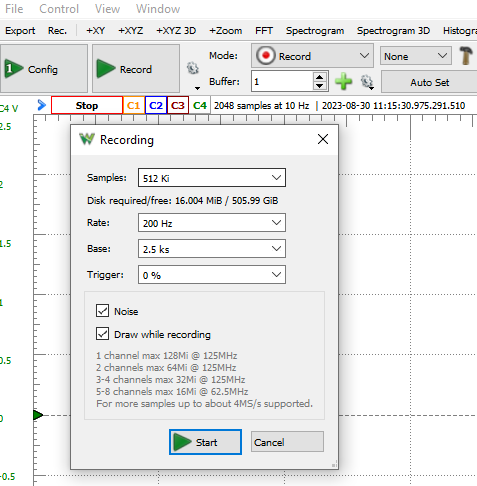Click the Stop status button
The image size is (477, 486).
(x=87, y=105)
